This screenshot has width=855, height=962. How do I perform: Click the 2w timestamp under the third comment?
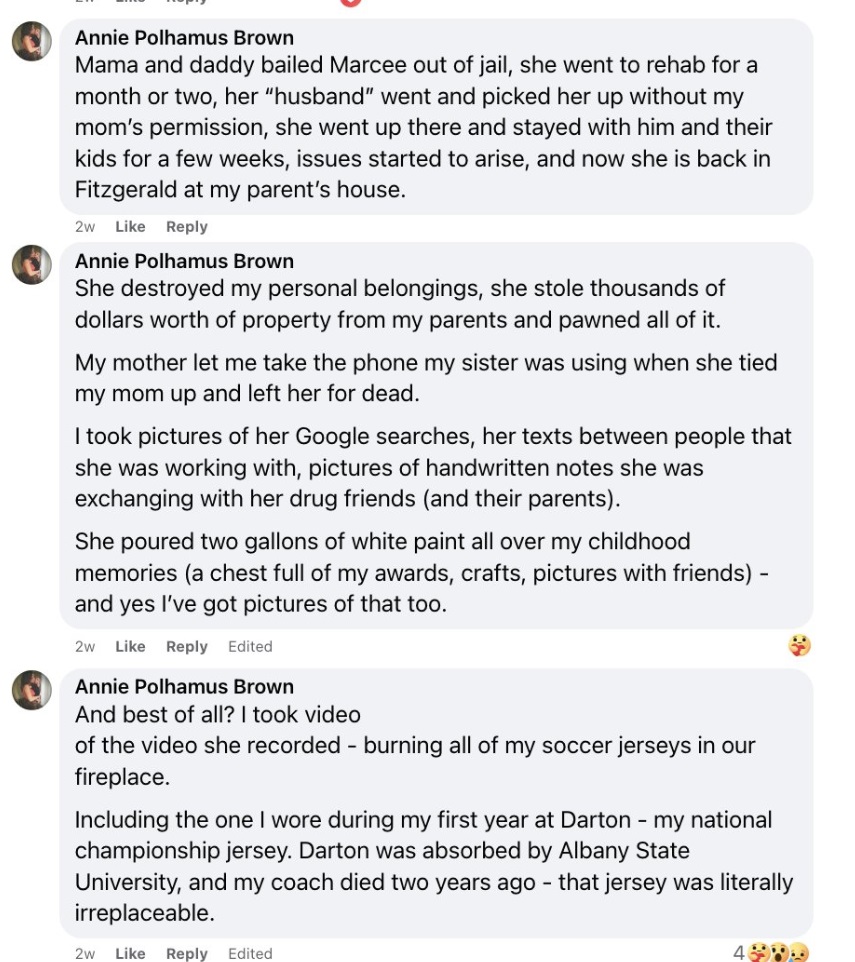(x=84, y=953)
